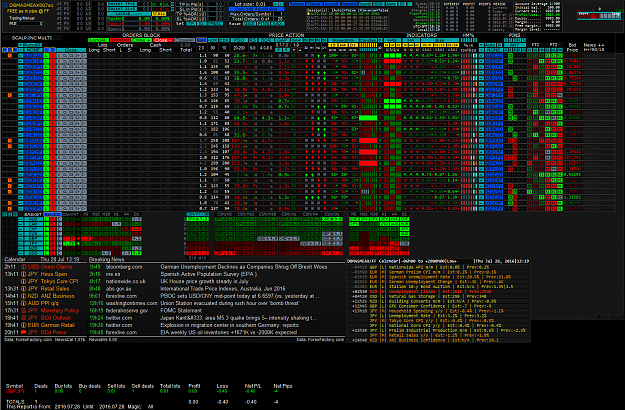Click the impact icon beside JPY Hous Spen
The image size is (625, 410).
(24, 274)
